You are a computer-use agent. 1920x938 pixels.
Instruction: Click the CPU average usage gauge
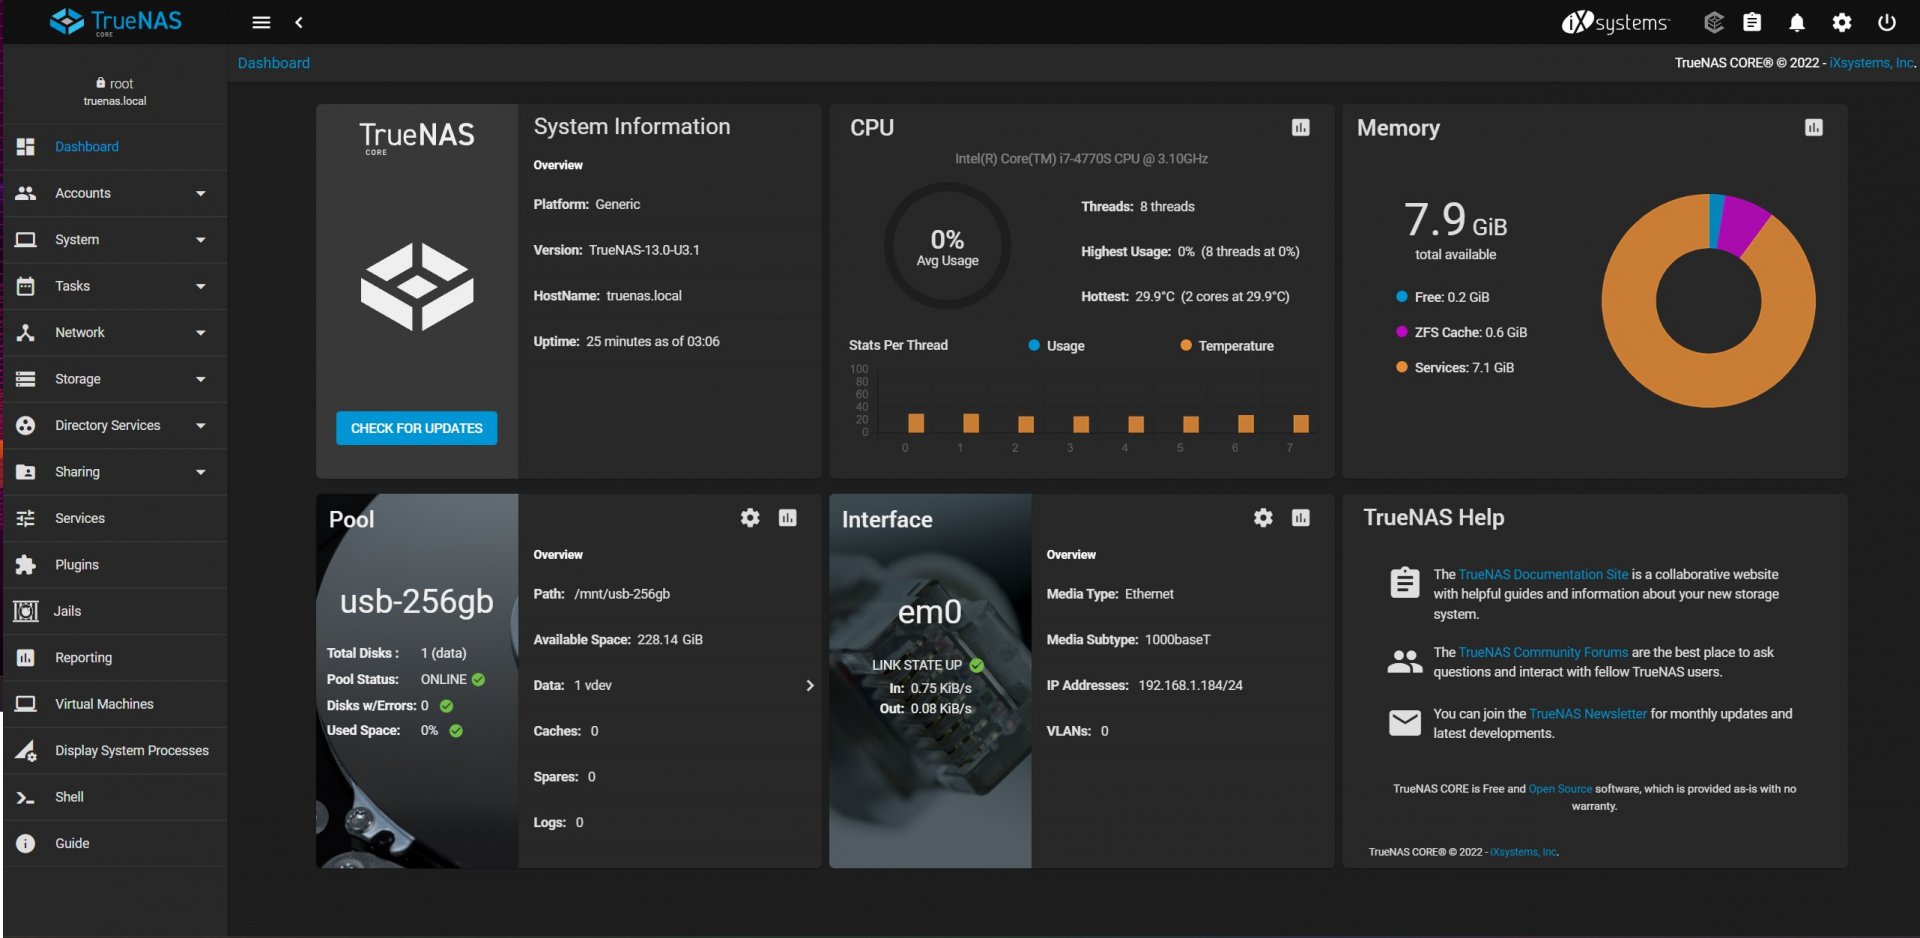coord(947,246)
